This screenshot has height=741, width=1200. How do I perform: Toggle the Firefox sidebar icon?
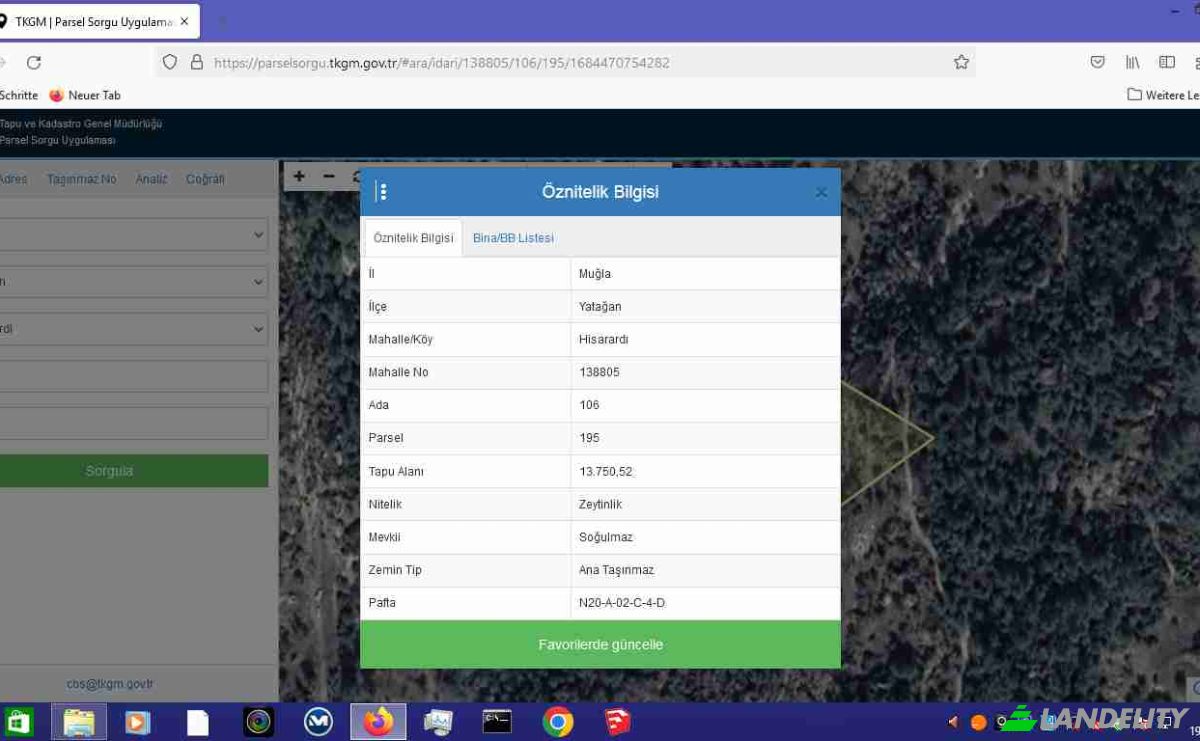1167,62
